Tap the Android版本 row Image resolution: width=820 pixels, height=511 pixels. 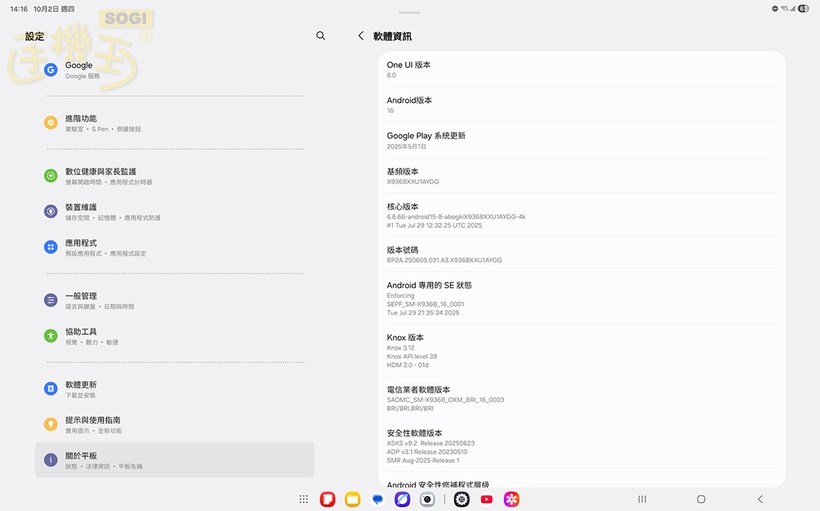(x=580, y=105)
